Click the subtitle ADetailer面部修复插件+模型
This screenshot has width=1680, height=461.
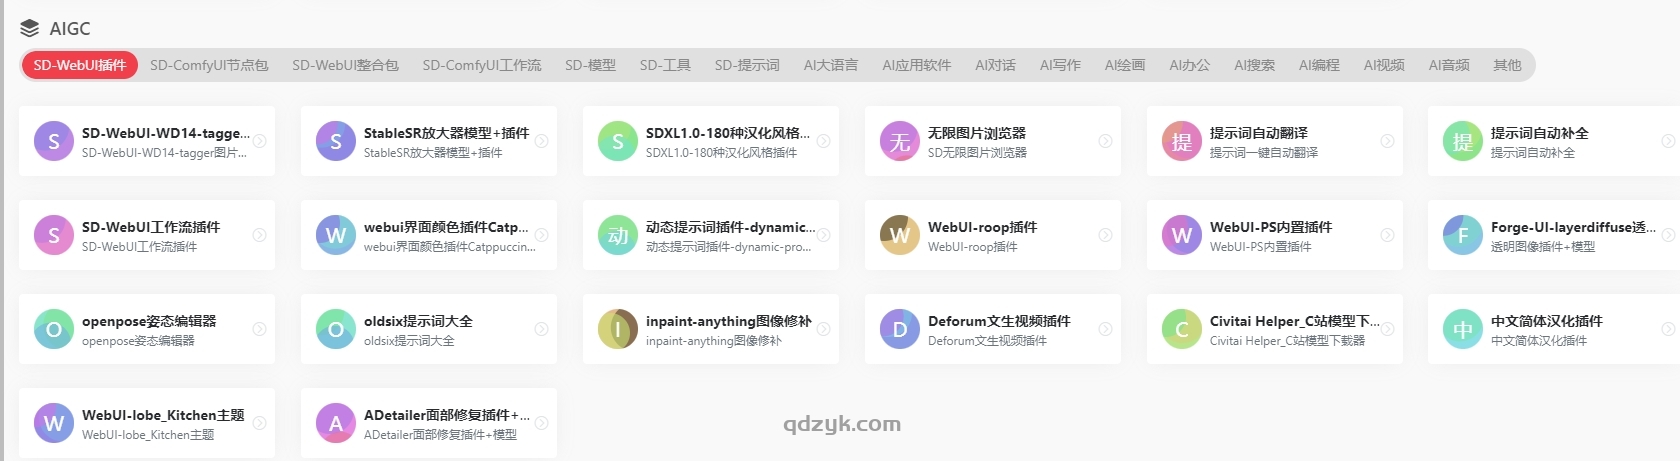[440, 435]
